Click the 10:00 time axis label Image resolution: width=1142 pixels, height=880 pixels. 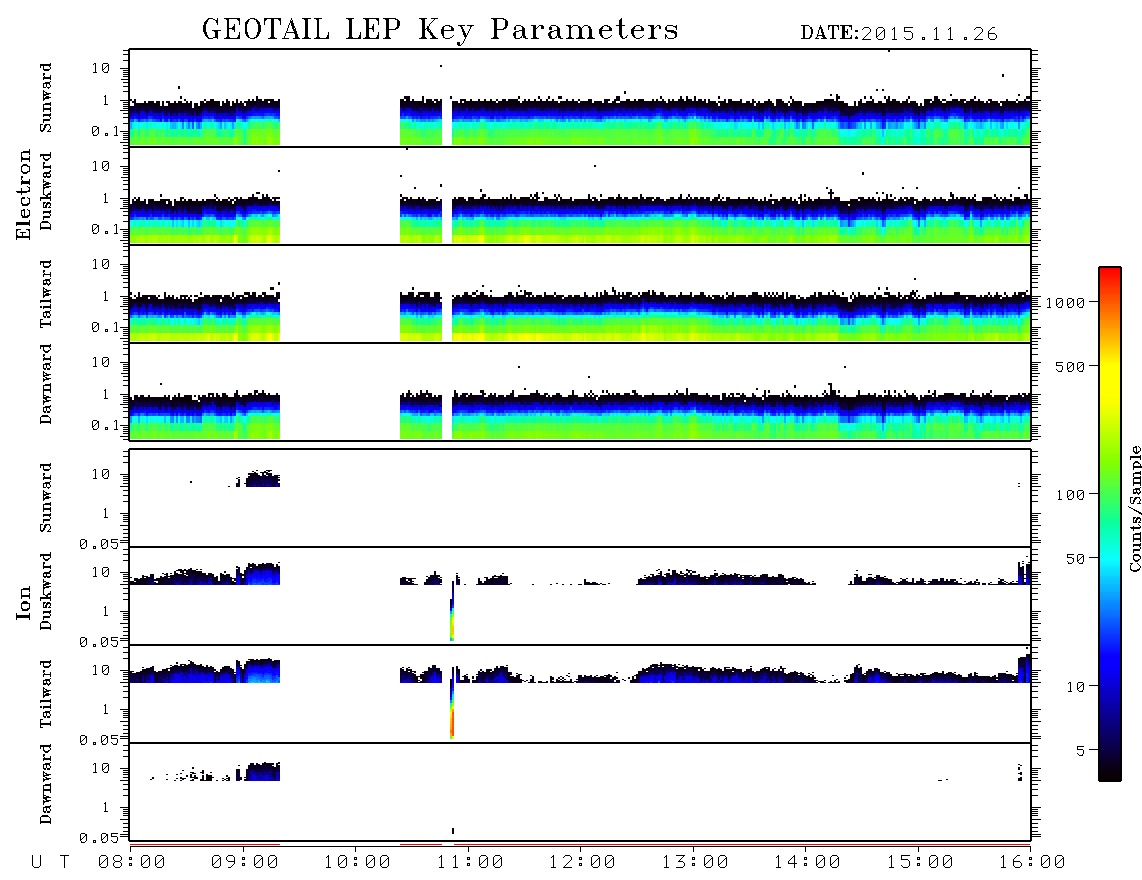coord(357,863)
